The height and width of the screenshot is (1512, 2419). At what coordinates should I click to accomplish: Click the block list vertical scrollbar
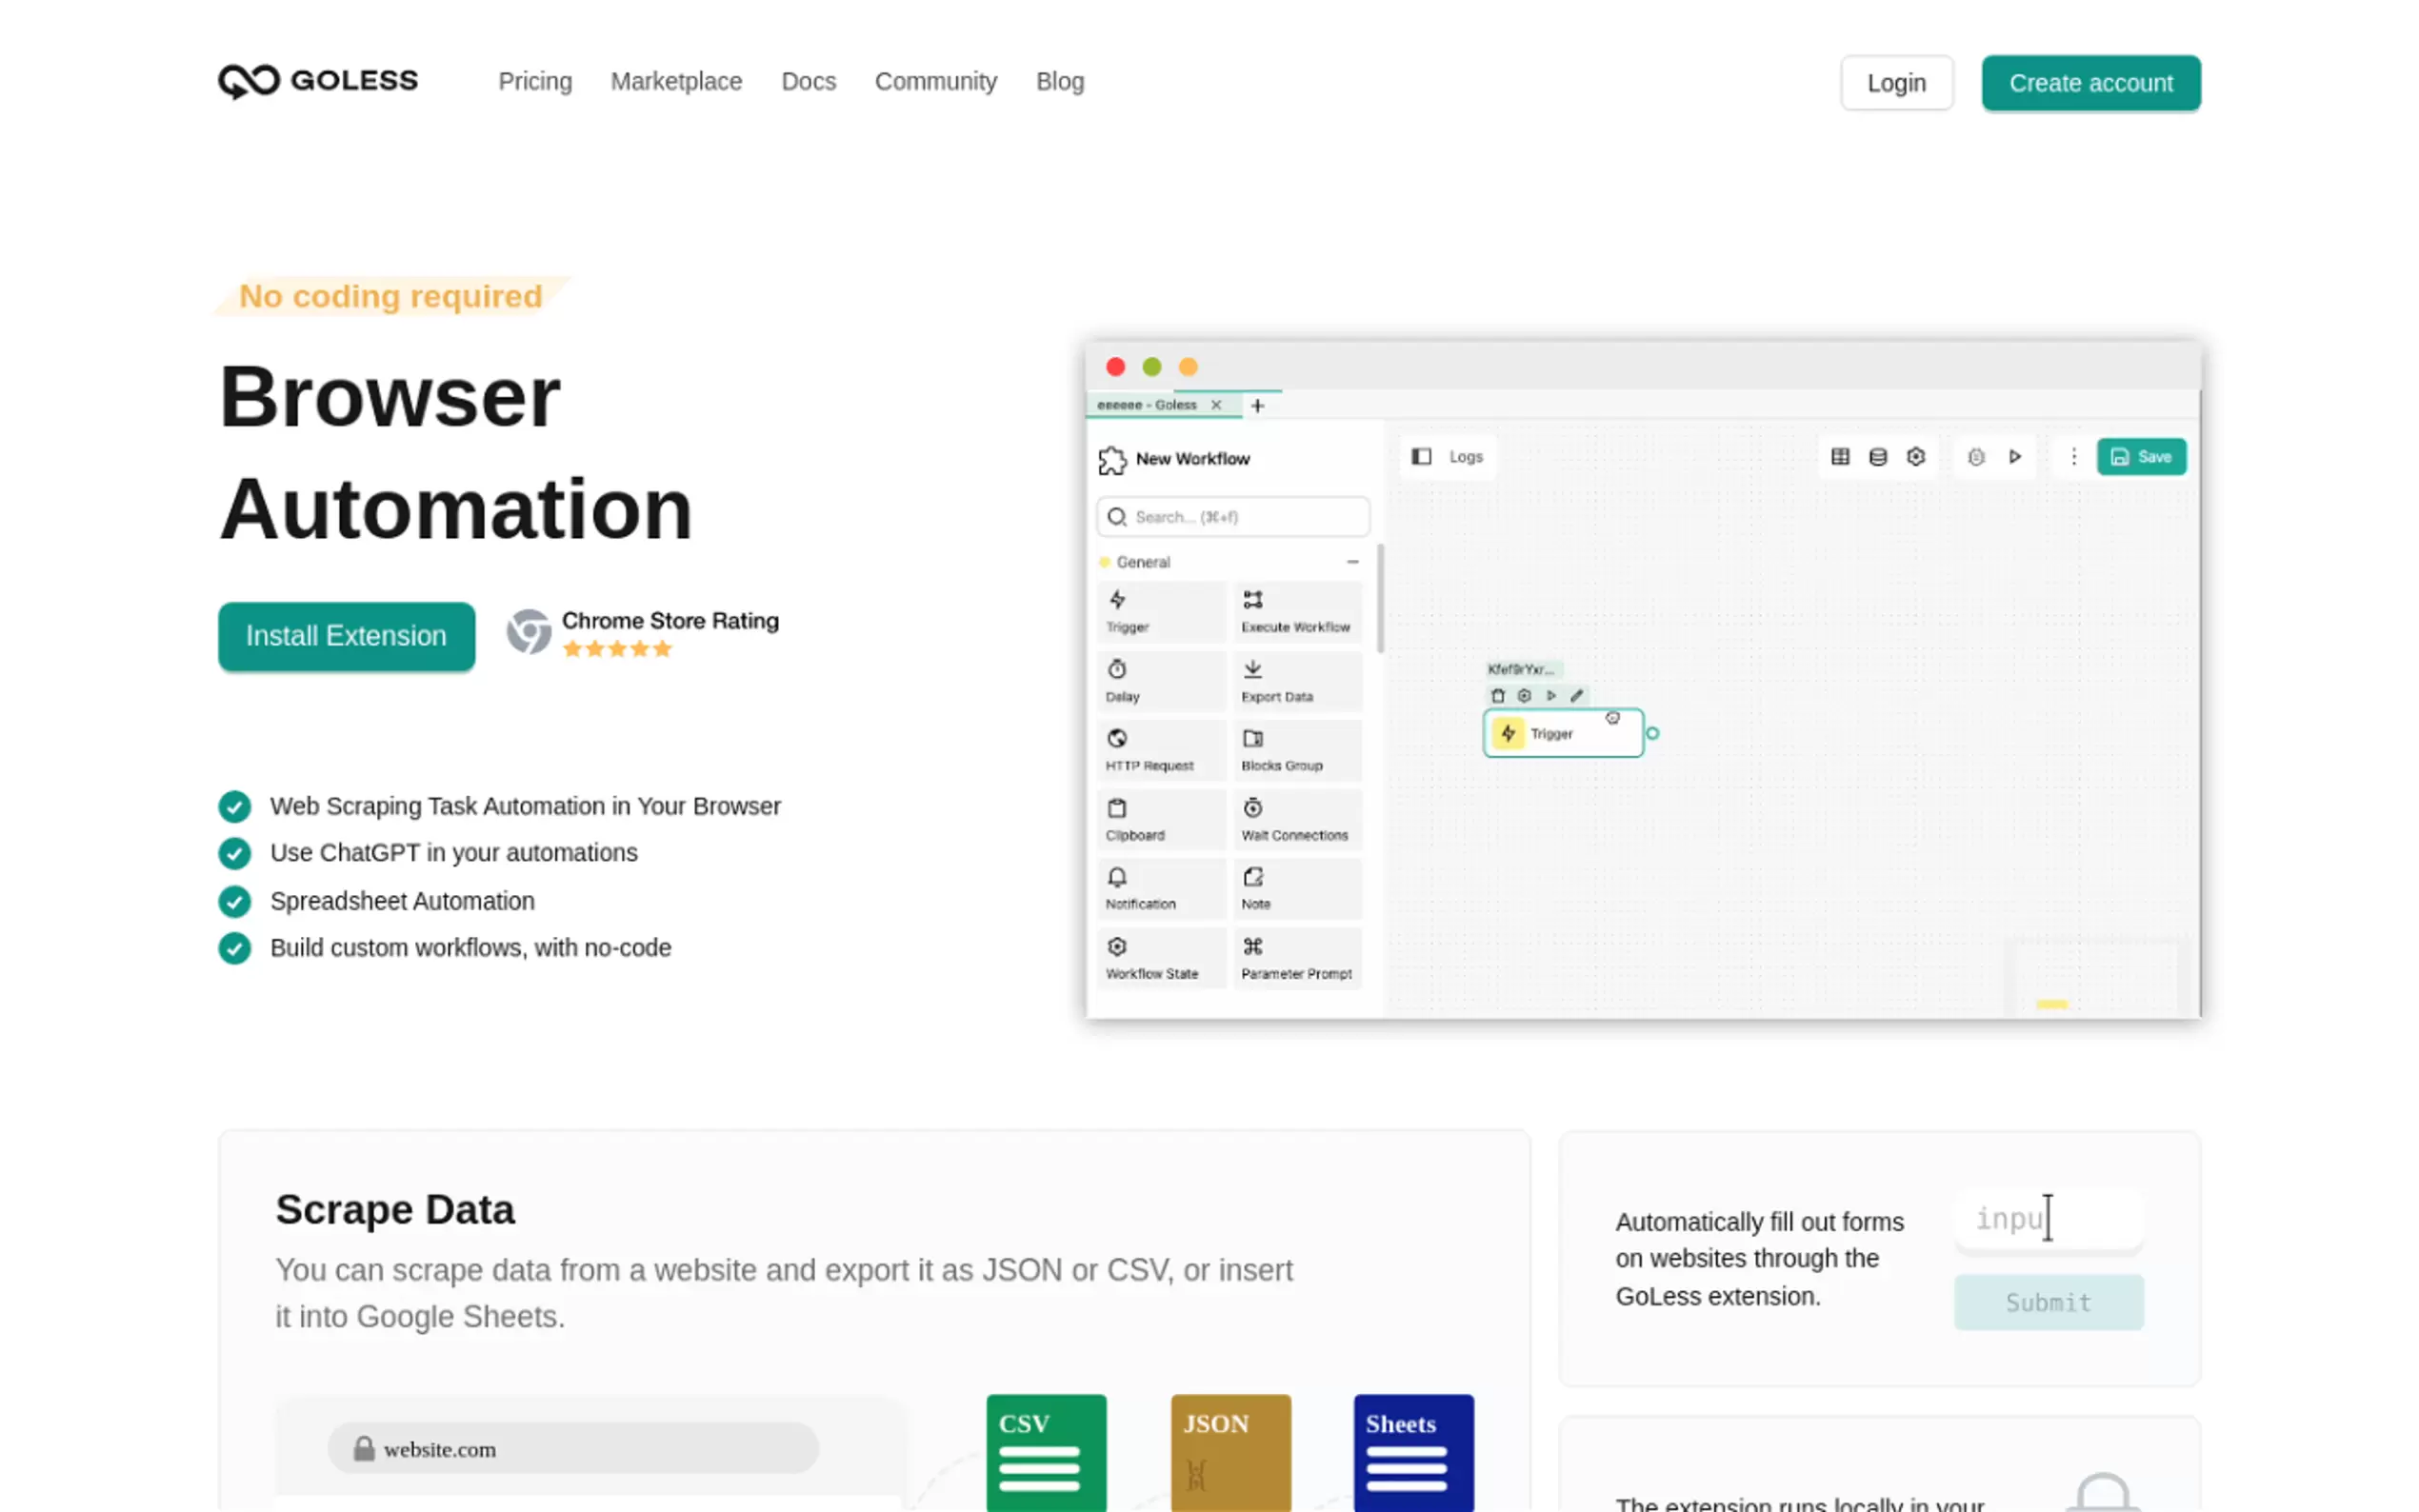(1380, 600)
